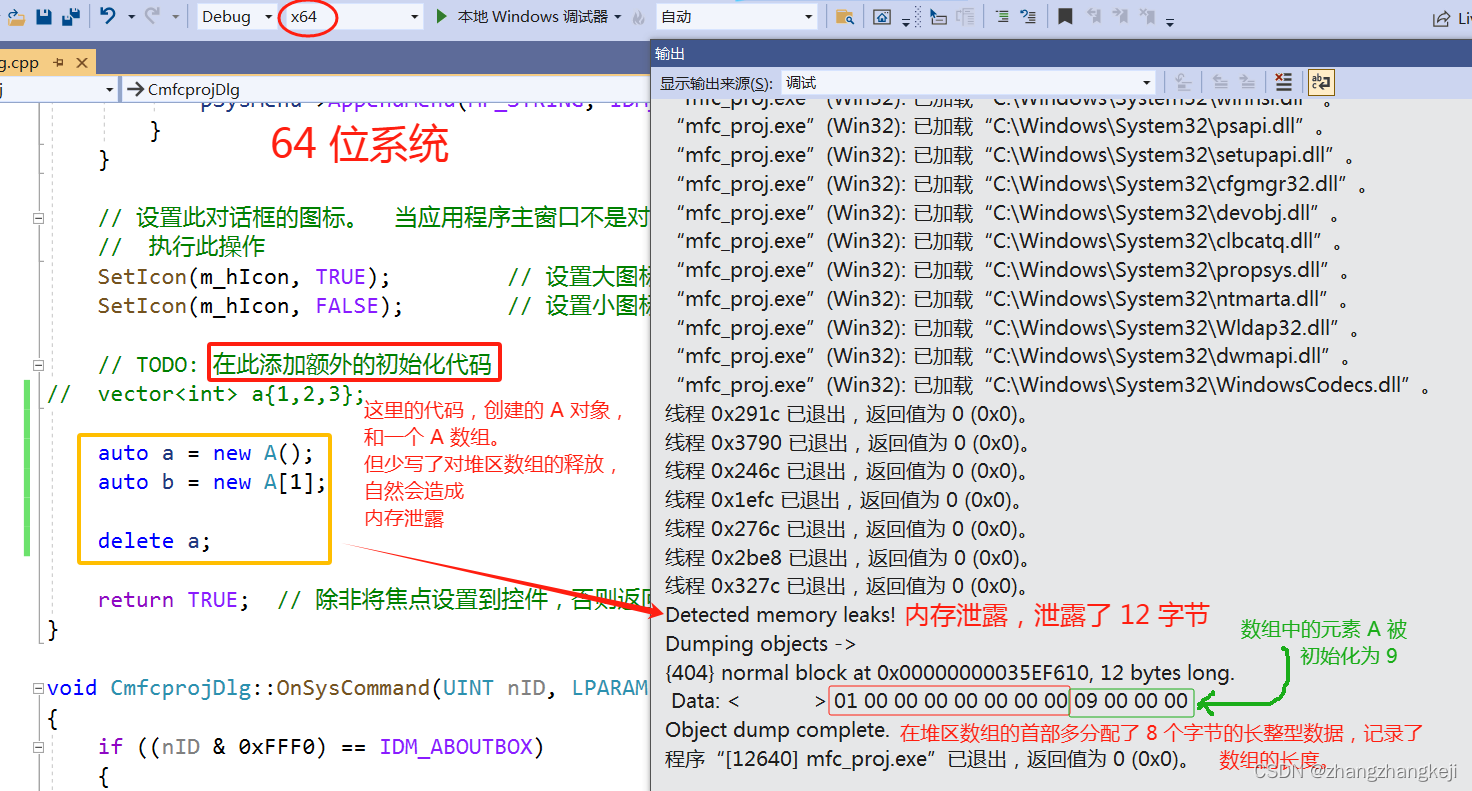Go to the next bookmark
Screen dimensions: 1472x791
(1120, 17)
